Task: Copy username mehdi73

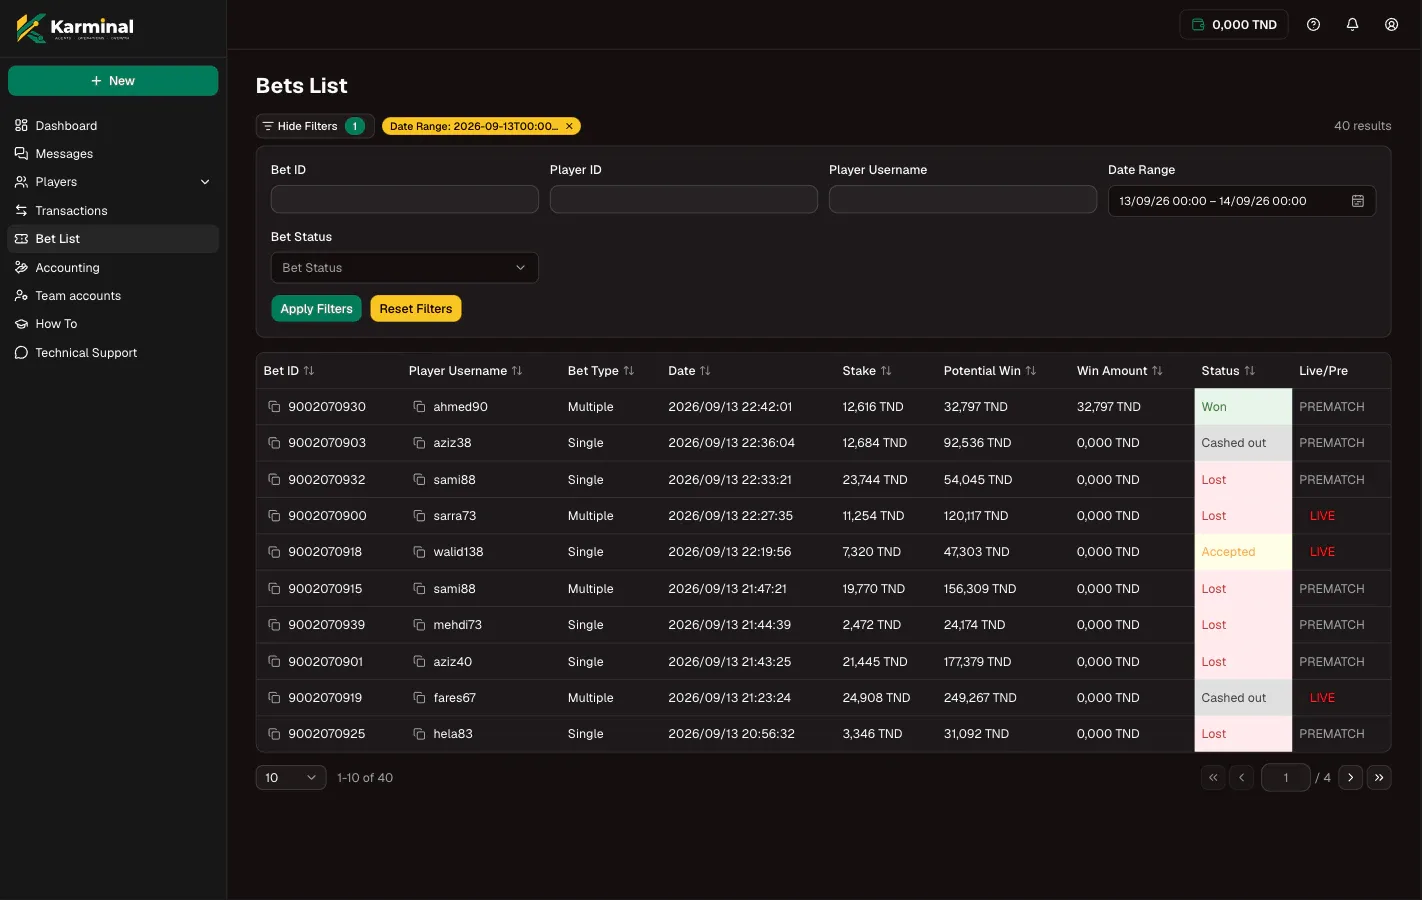Action: pos(419,625)
